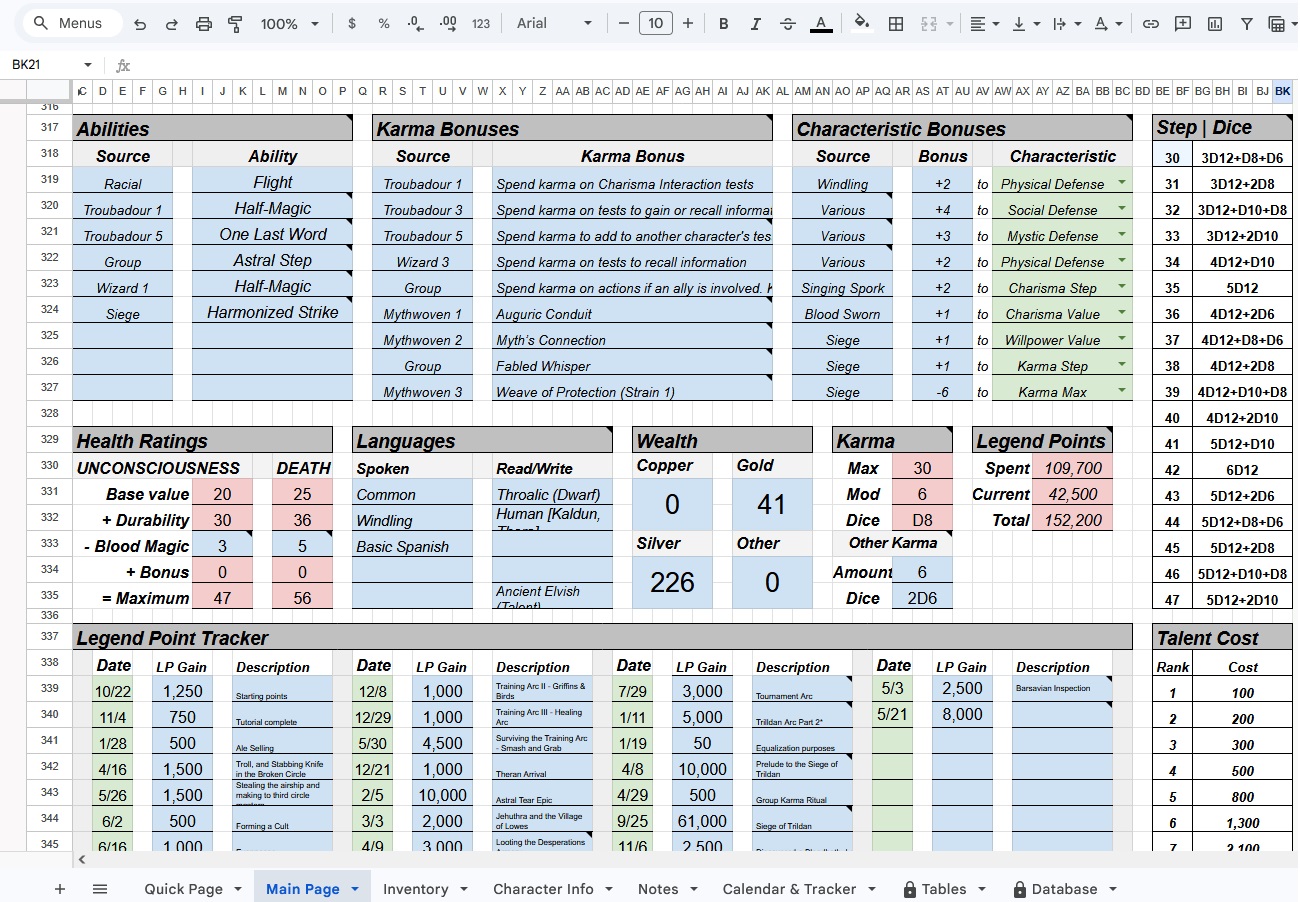This screenshot has height=902, width=1300.
Task: Open the Calendar & Tracker sheet tab
Action: [x=799, y=889]
